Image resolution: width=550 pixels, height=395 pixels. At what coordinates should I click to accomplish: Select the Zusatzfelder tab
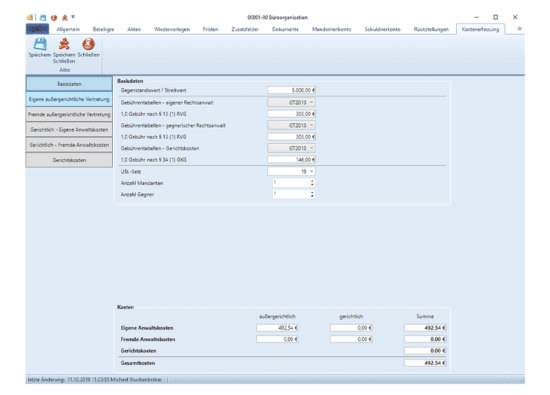pyautogui.click(x=245, y=29)
